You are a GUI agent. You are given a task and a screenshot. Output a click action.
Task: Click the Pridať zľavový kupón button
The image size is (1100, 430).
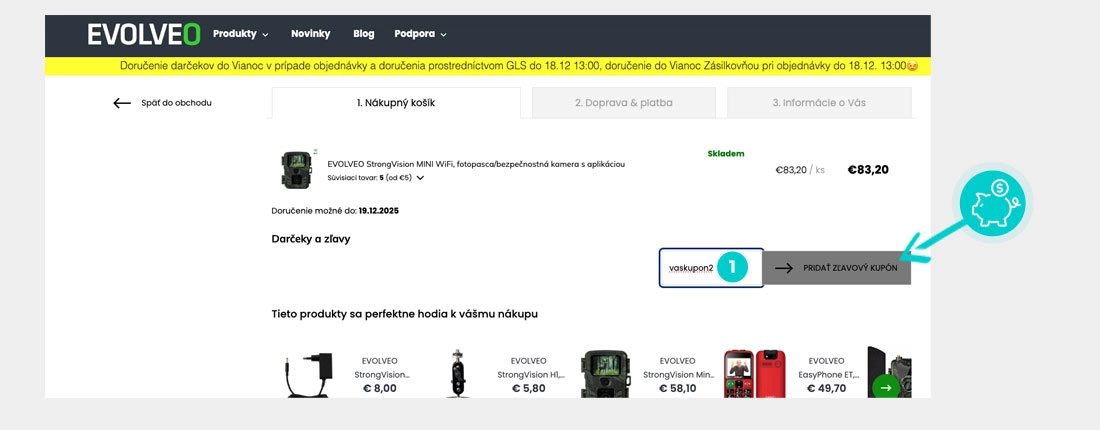click(x=836, y=268)
